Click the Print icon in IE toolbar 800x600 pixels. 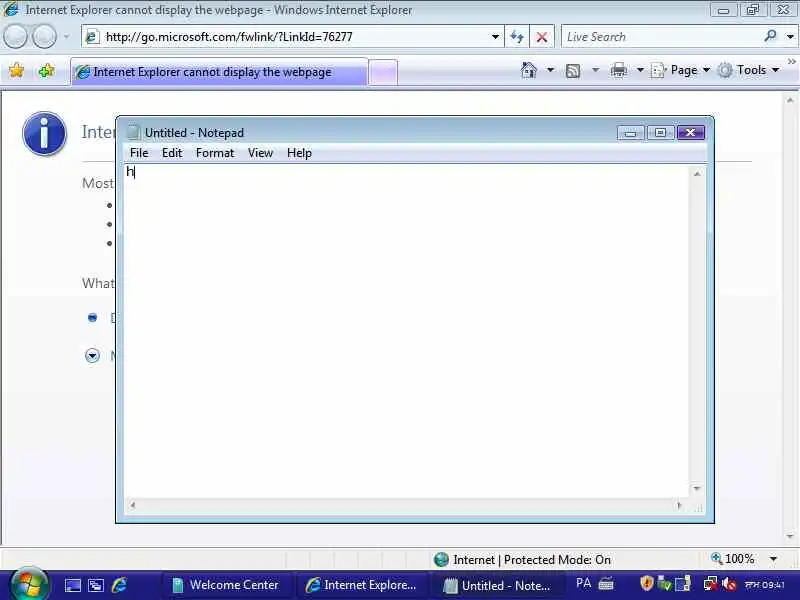coord(618,70)
